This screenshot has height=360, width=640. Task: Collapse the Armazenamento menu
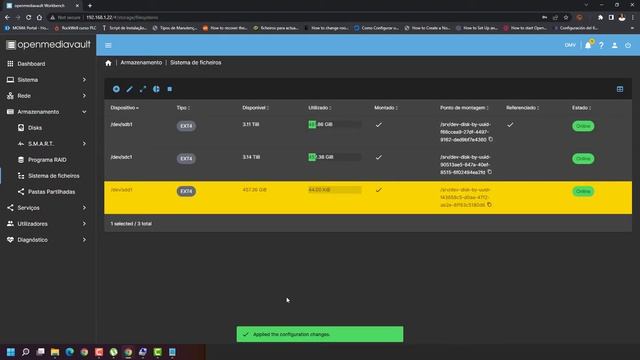pos(48,112)
